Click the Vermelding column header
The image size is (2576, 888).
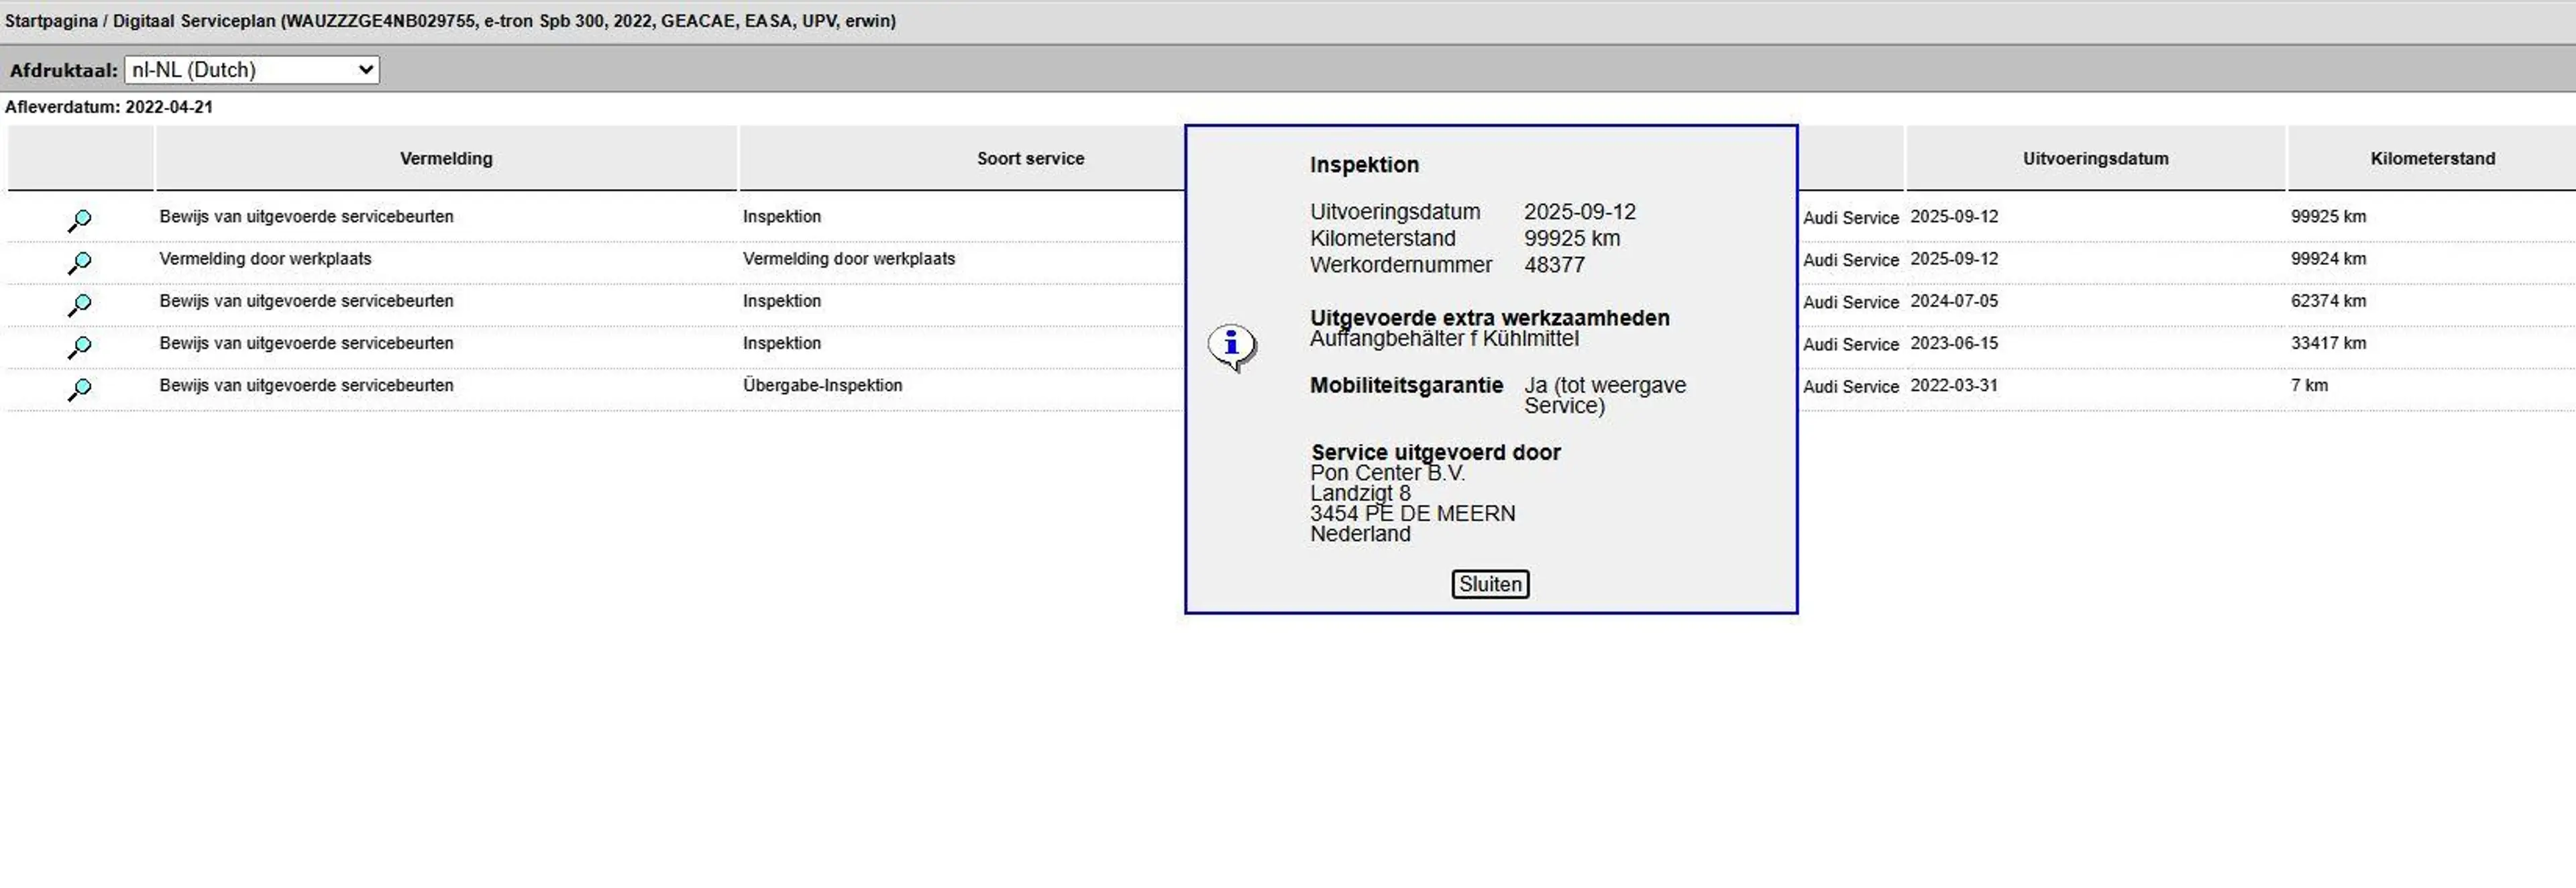point(446,158)
